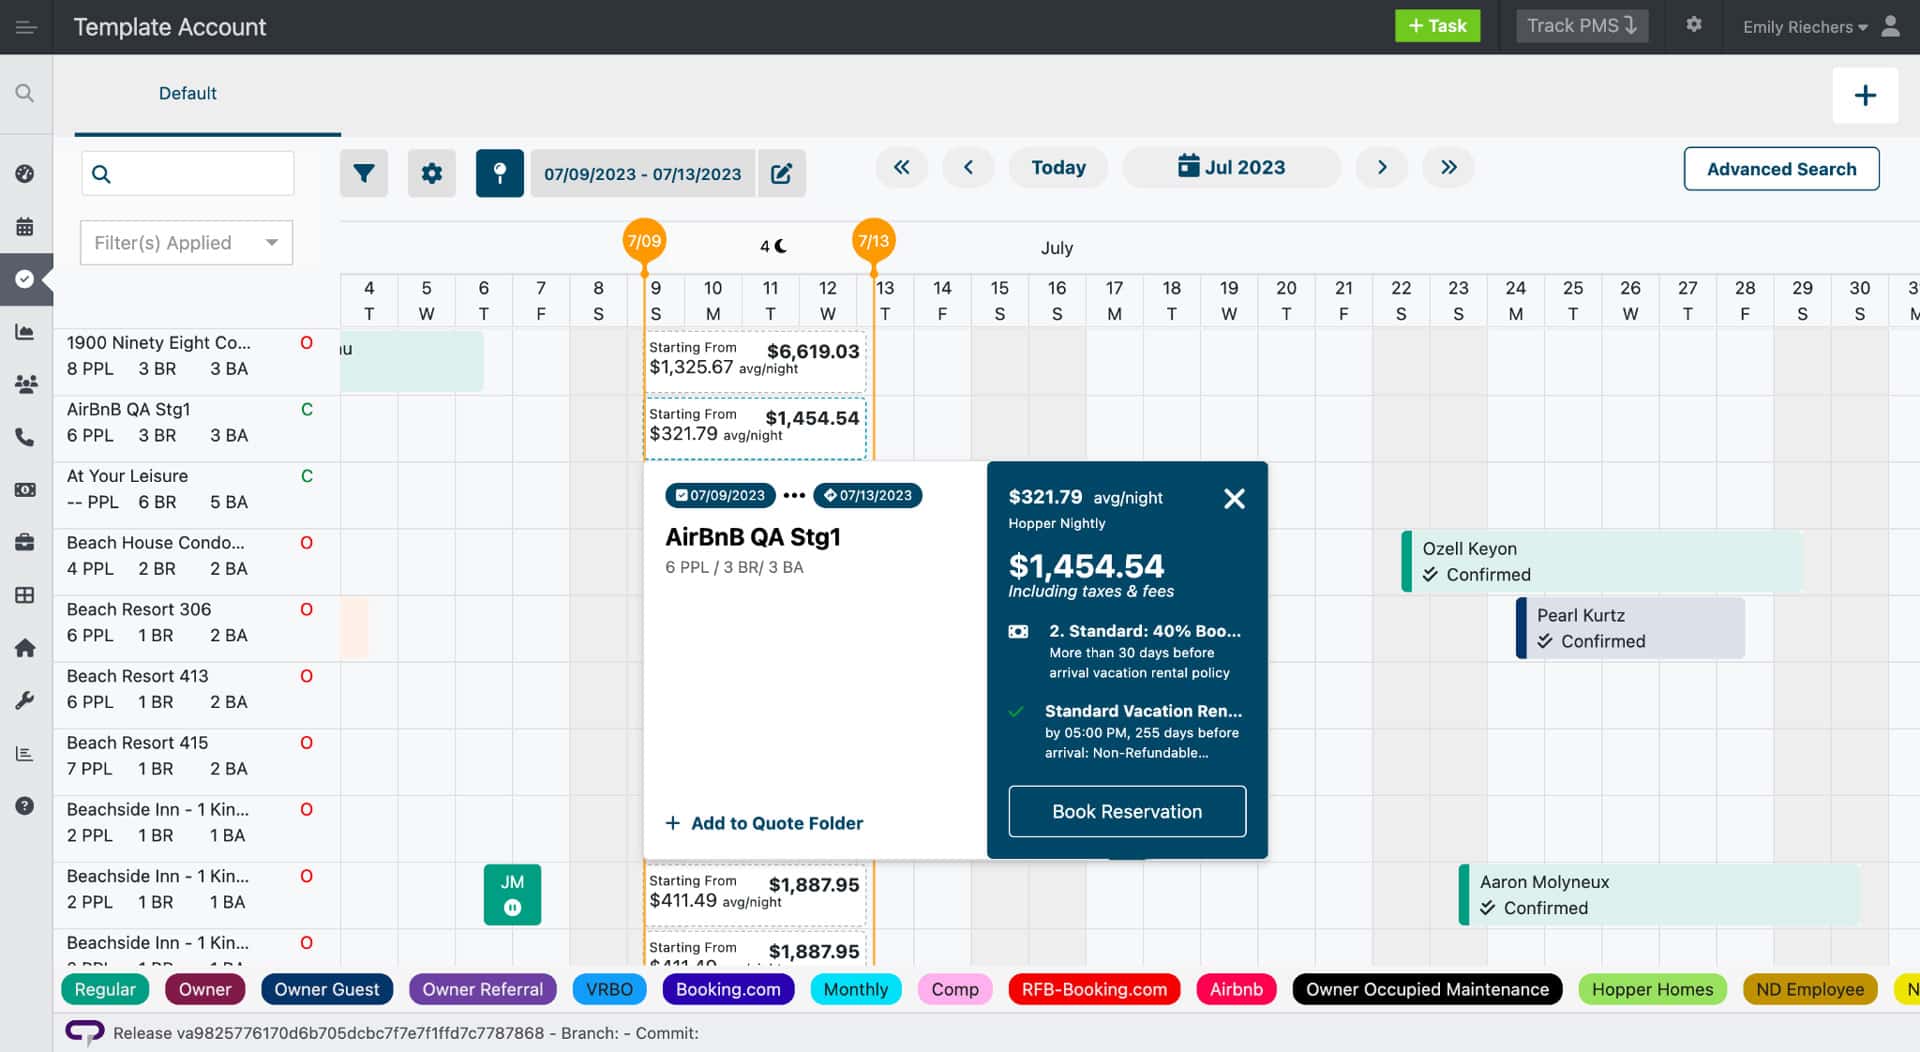
Task: Switch to the Default tab
Action: click(x=187, y=93)
